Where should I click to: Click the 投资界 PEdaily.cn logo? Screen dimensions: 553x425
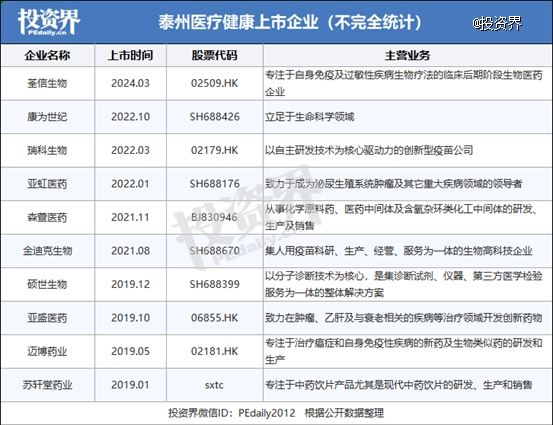[49, 22]
